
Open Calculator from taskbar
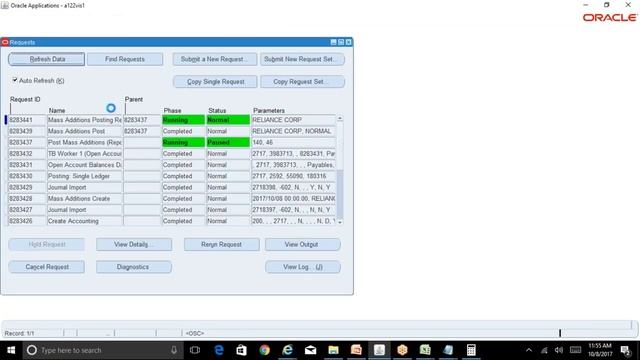coord(471,350)
